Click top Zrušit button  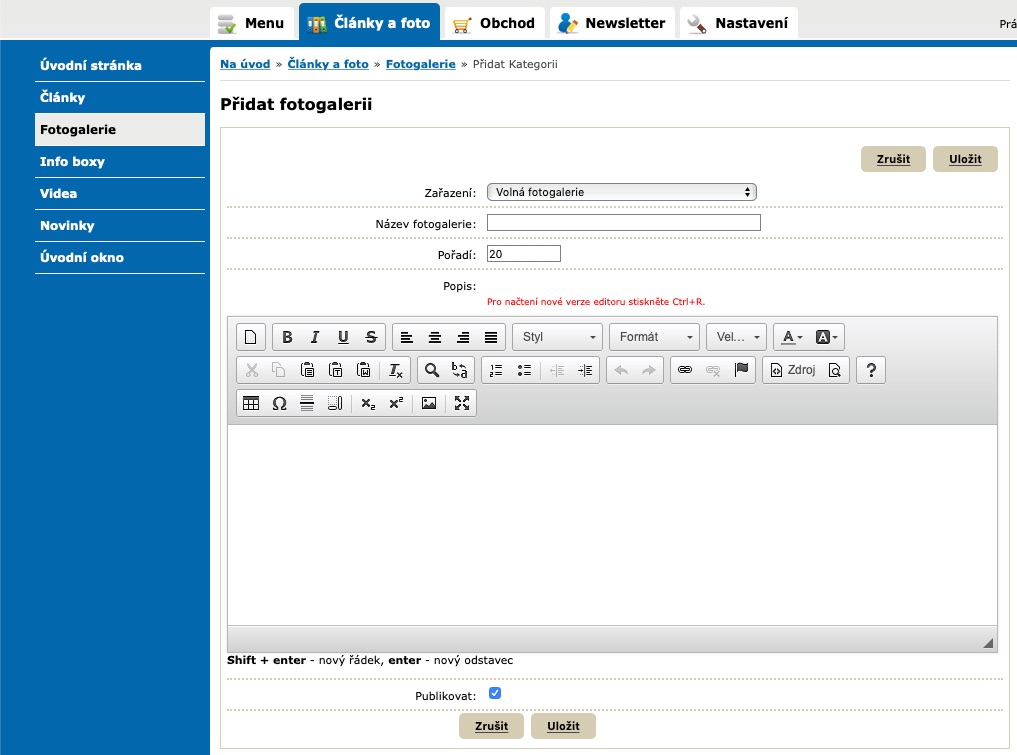pyautogui.click(x=893, y=159)
